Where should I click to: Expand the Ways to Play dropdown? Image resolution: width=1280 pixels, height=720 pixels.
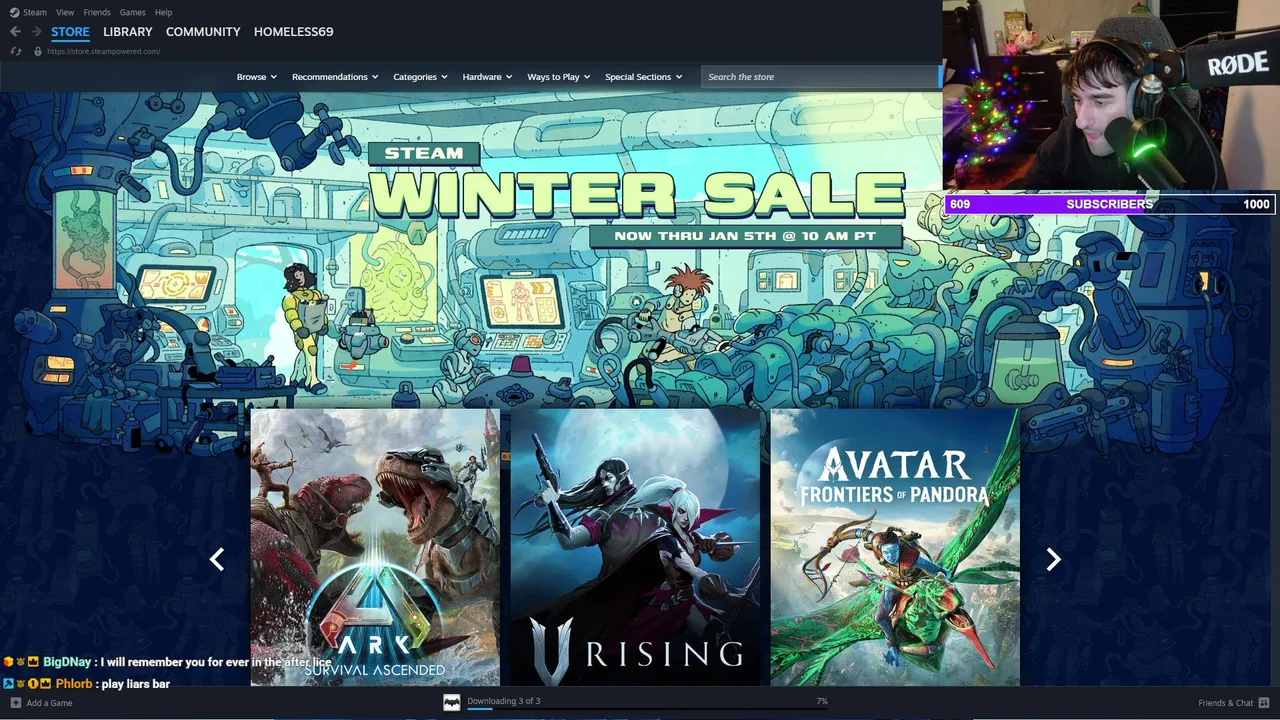(558, 77)
